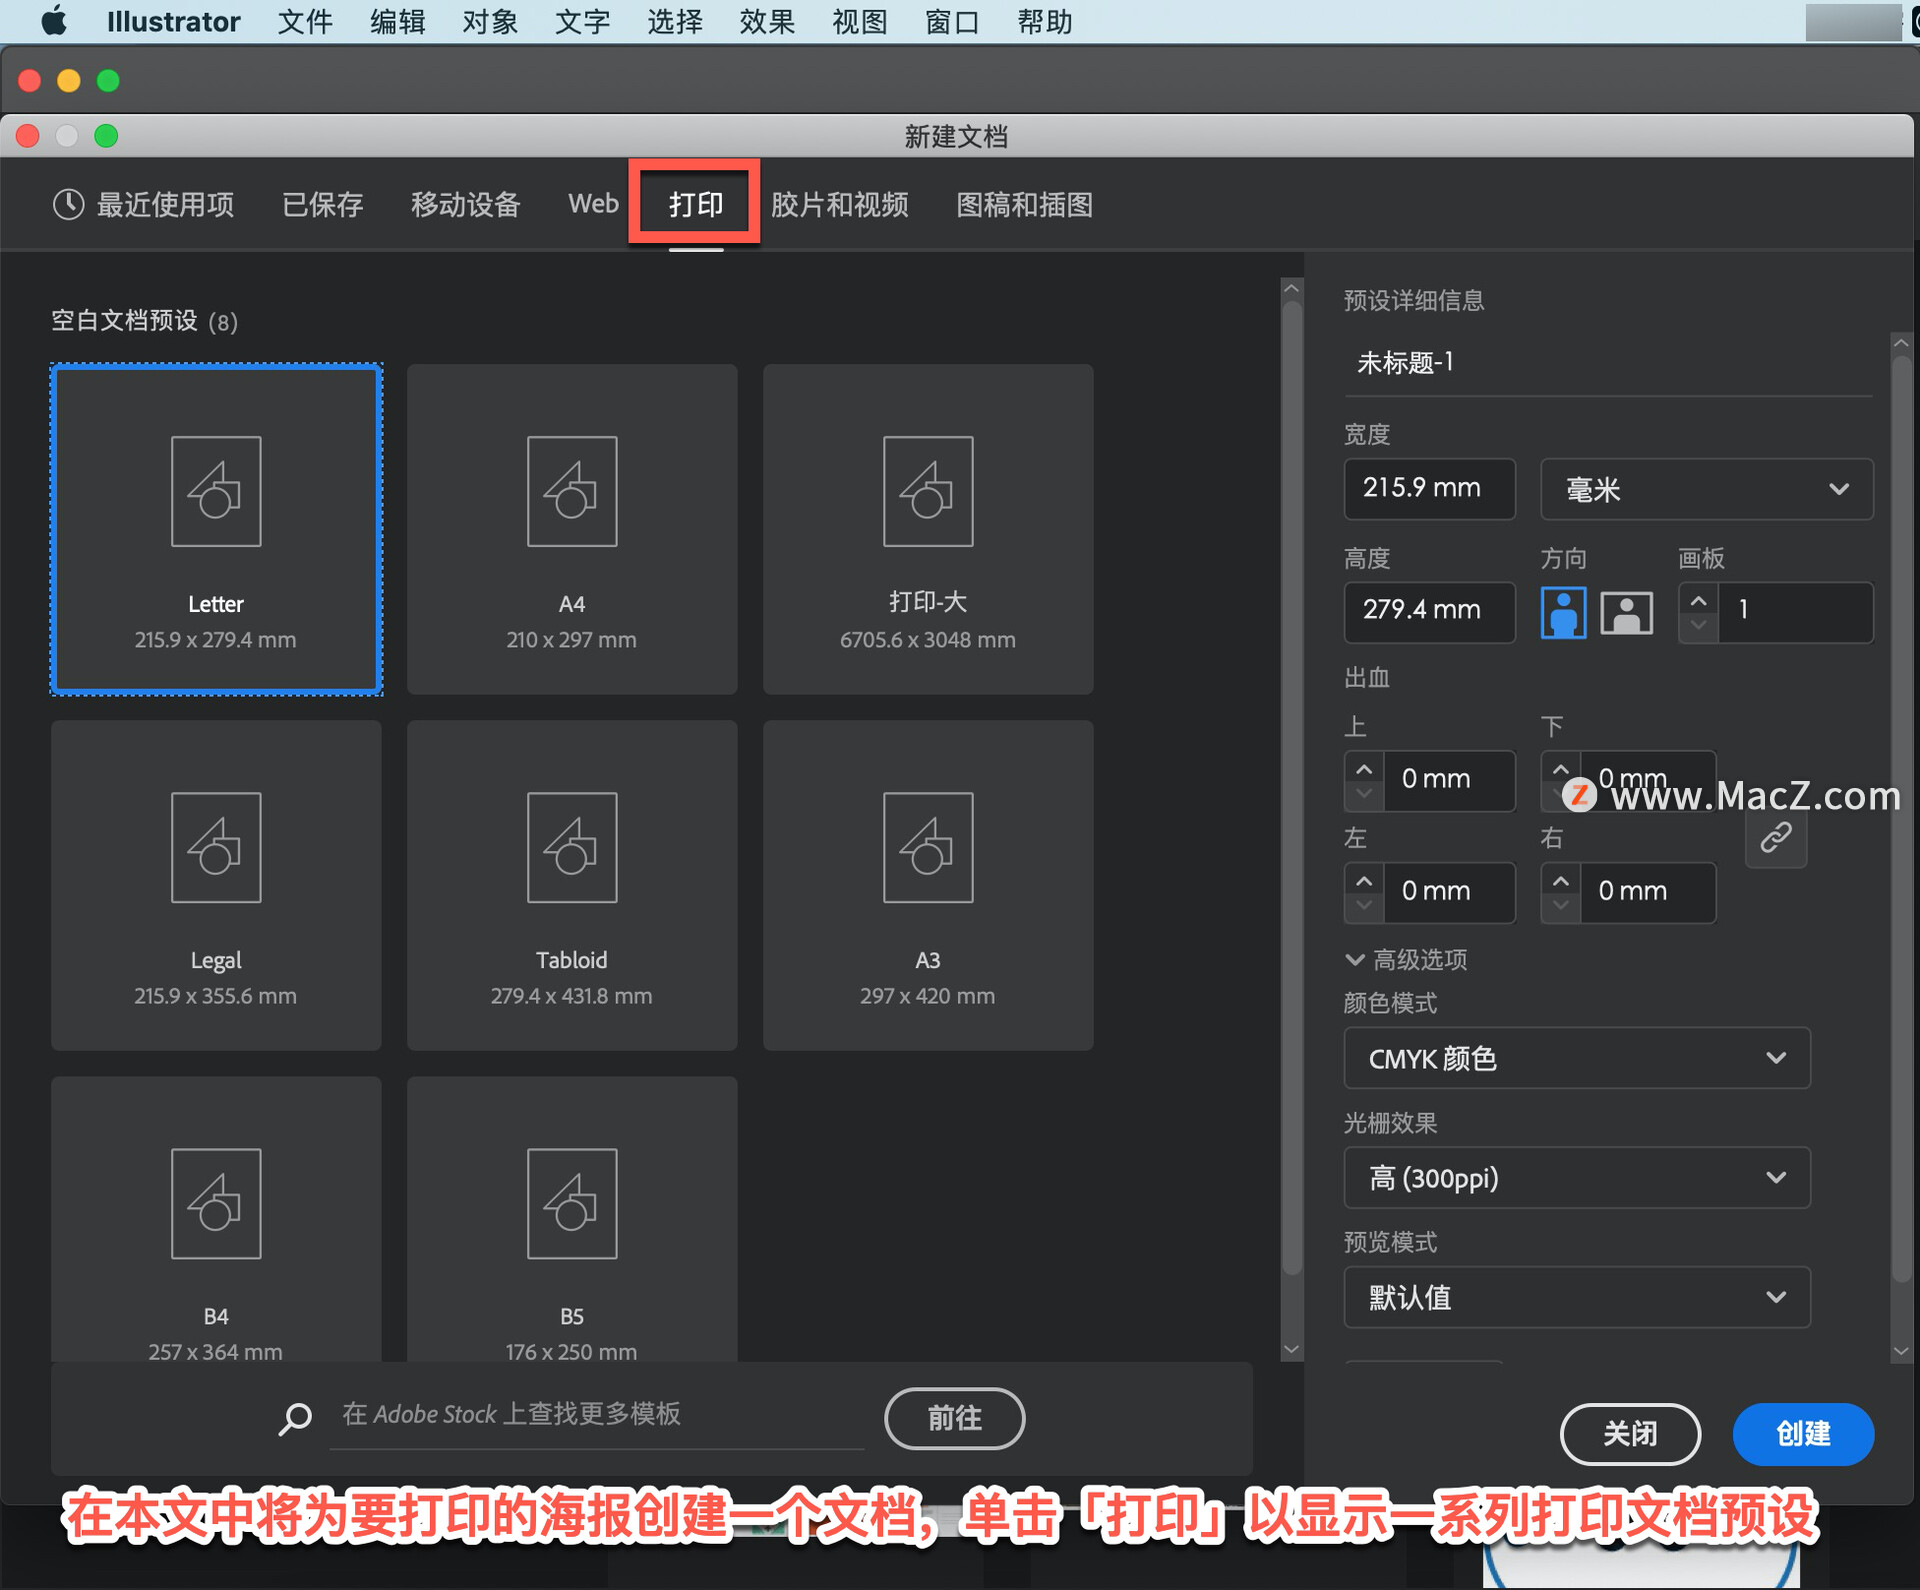Open the Apple menu icon
The width and height of the screenshot is (1920, 1590).
pos(55,21)
